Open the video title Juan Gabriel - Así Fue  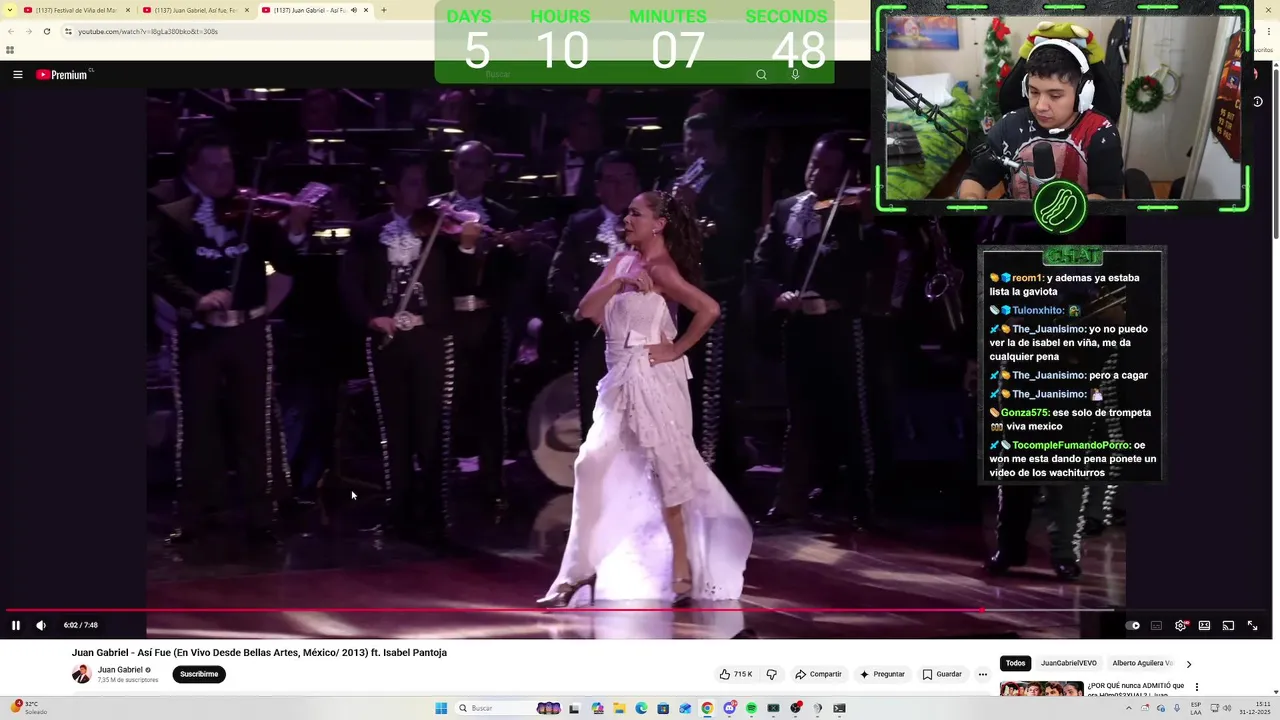click(259, 653)
